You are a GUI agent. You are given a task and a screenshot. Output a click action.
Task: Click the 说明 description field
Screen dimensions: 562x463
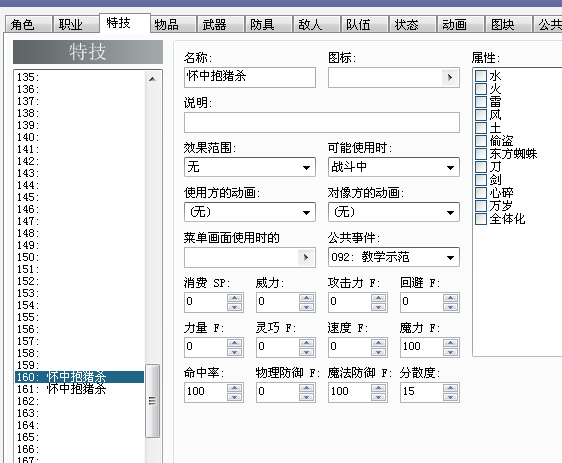pyautogui.click(x=322, y=122)
